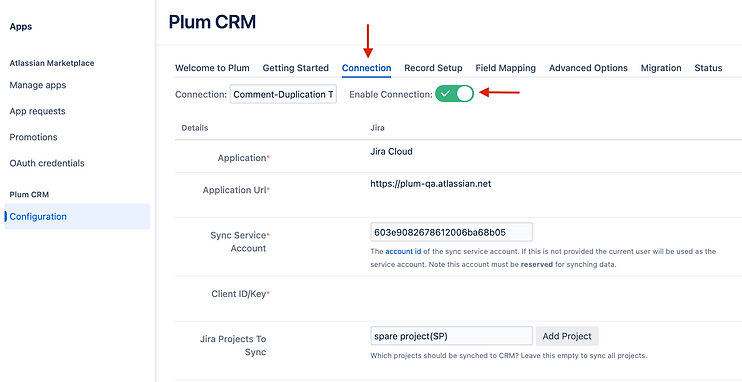Click the Plum CRM page heading

click(212, 22)
